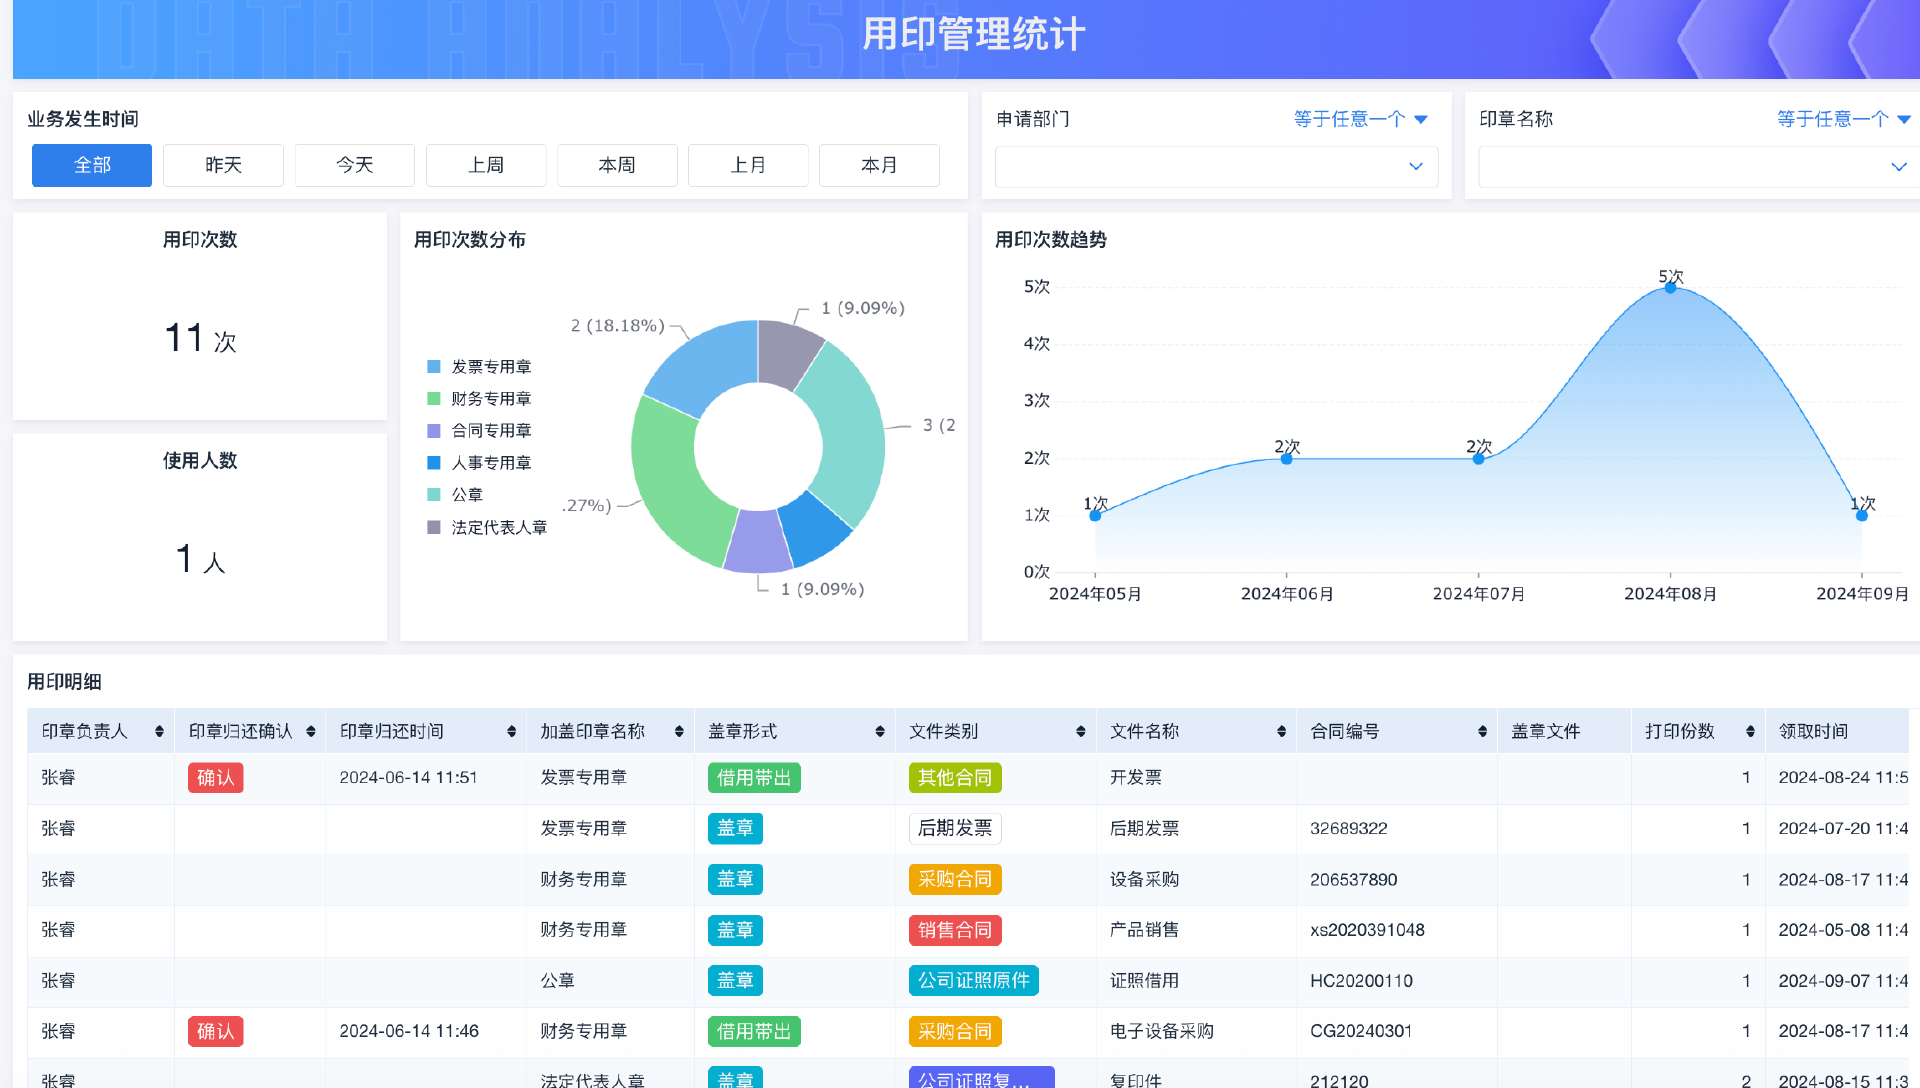Sort by 盖章形式 using its arrows
Image resolution: width=1920 pixels, height=1088 pixels.
pos(880,732)
